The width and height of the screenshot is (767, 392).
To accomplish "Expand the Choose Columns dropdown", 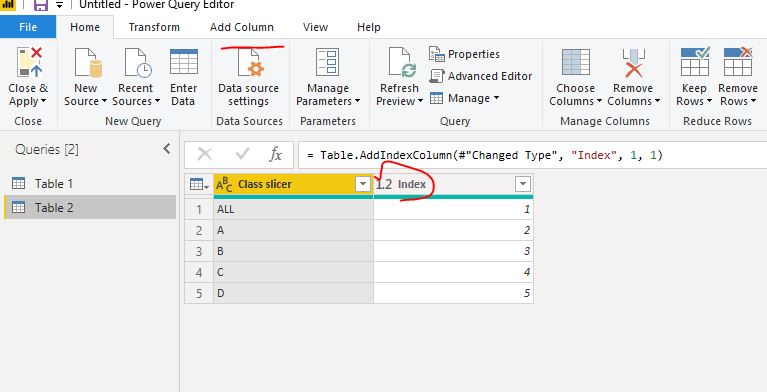I will pyautogui.click(x=599, y=101).
